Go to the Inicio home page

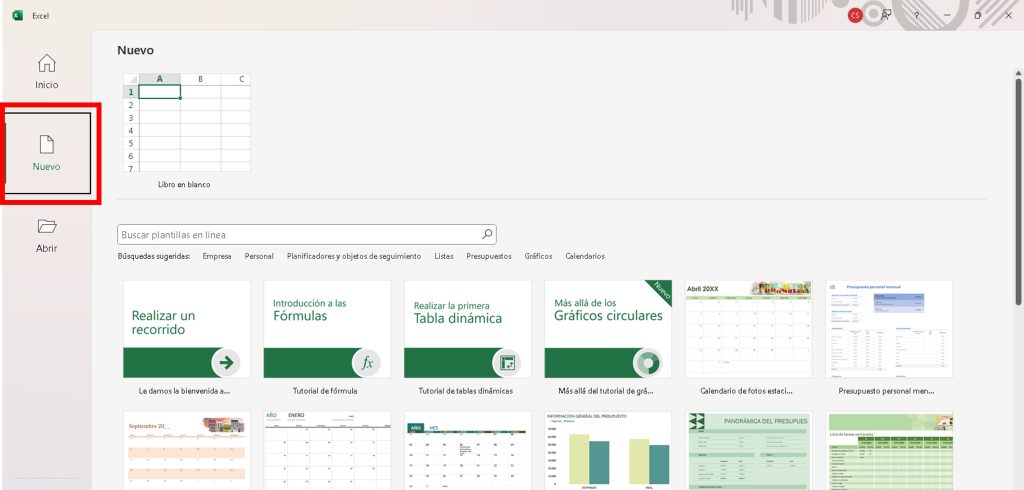[46, 72]
